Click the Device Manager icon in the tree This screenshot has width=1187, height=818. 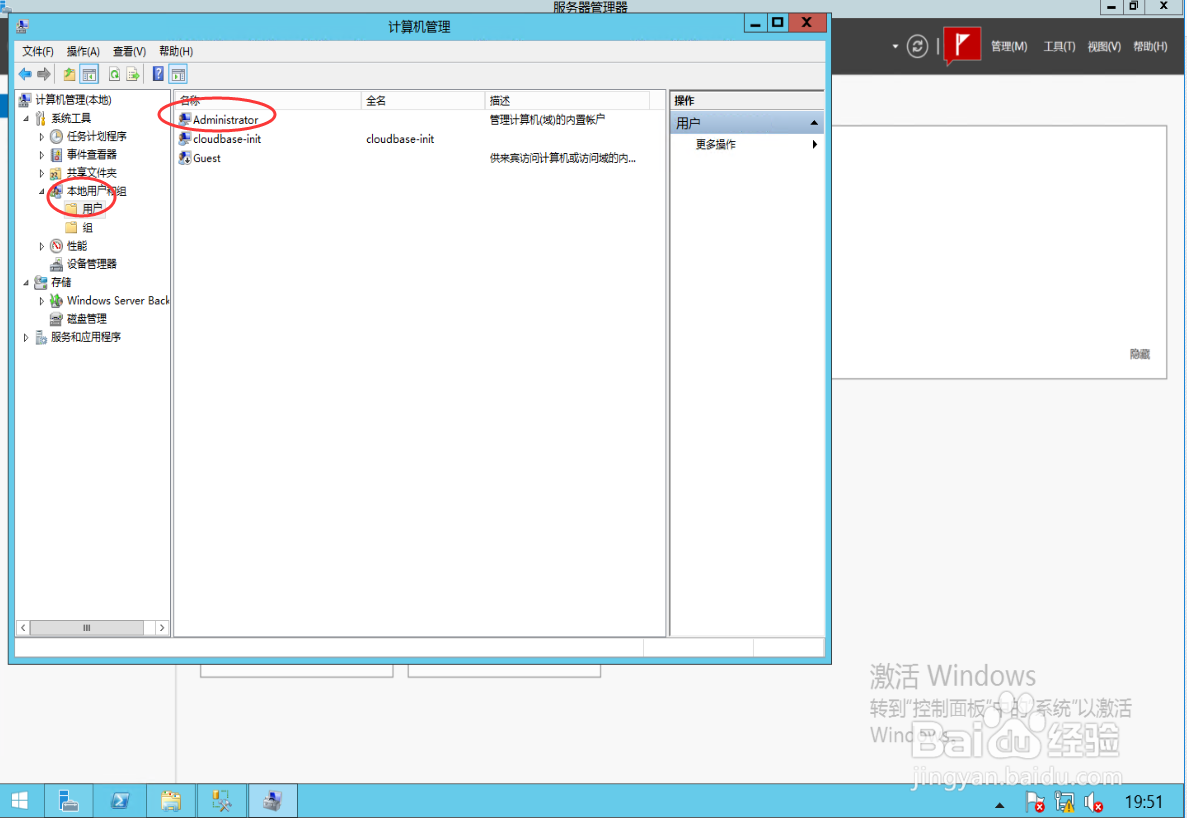[57, 264]
